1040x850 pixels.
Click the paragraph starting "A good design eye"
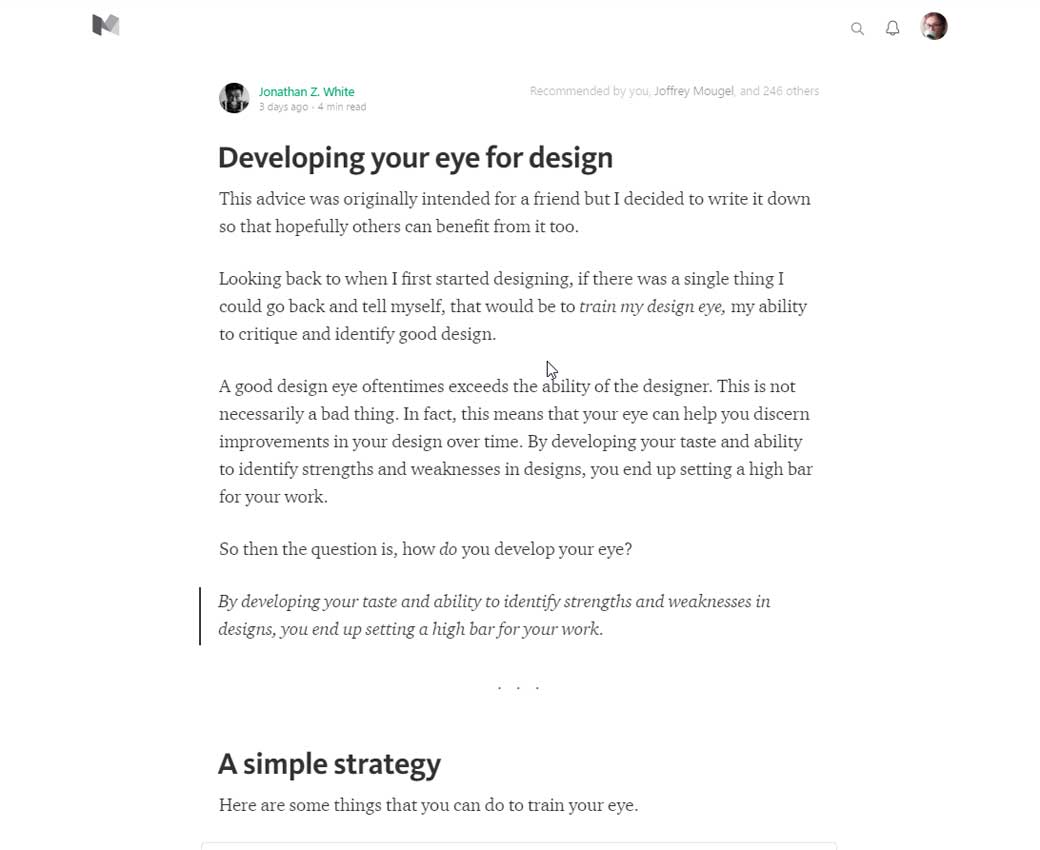515,441
